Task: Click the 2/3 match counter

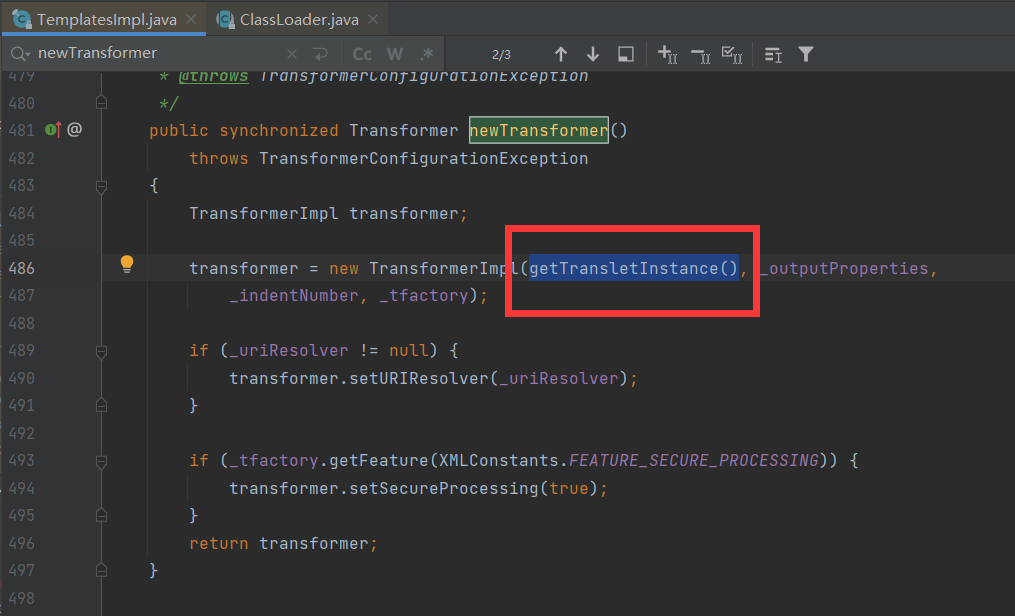Action: pyautogui.click(x=501, y=54)
